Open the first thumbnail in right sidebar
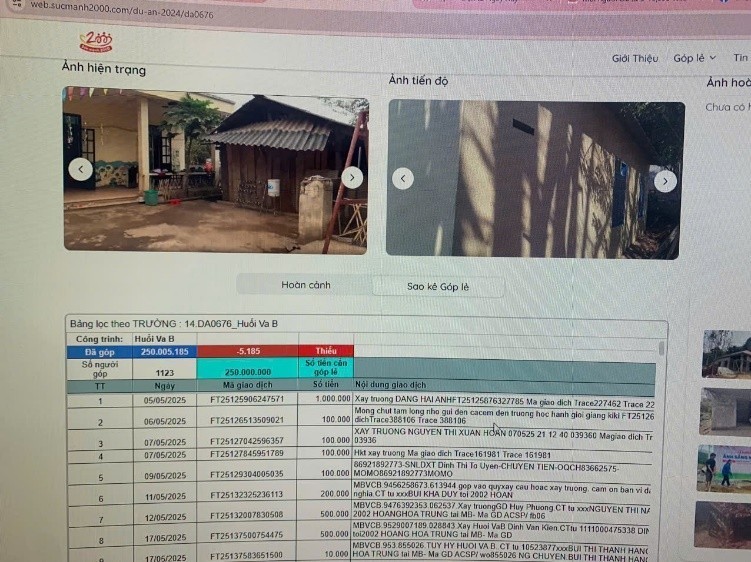The image size is (751, 562). [726, 353]
